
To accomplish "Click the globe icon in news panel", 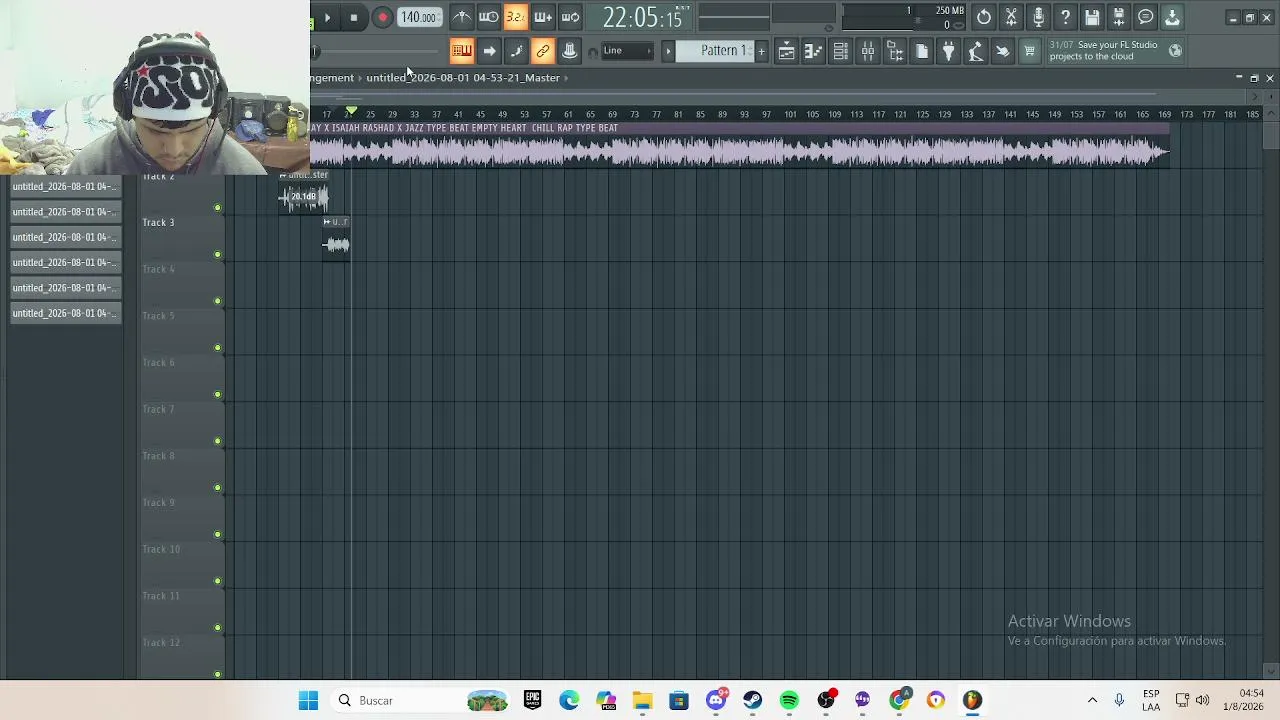I will point(1175,51).
